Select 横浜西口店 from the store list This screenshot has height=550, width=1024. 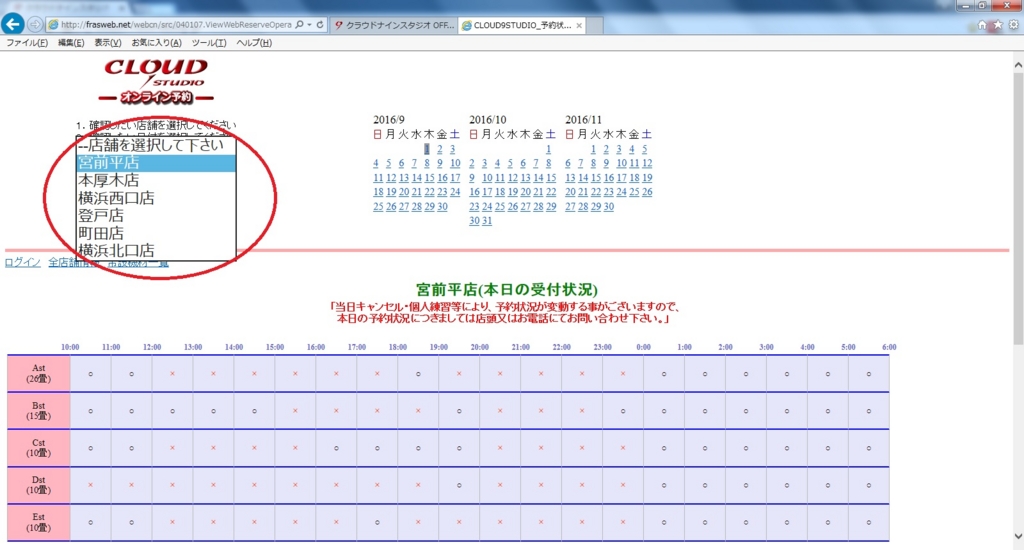tap(156, 198)
